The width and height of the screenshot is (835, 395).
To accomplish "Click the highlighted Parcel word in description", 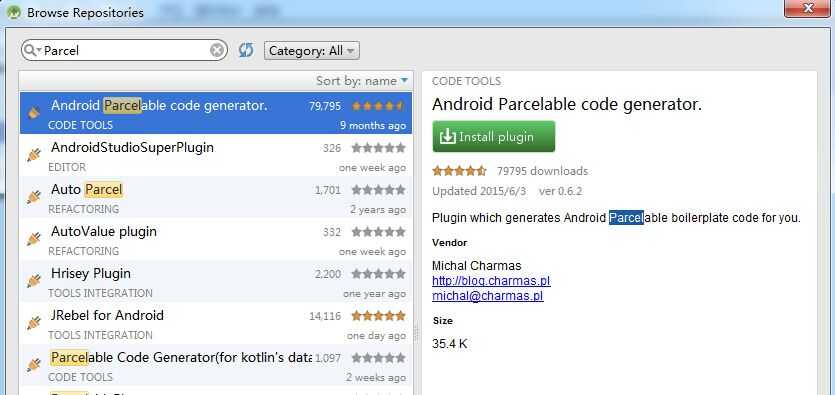I will [x=626, y=218].
